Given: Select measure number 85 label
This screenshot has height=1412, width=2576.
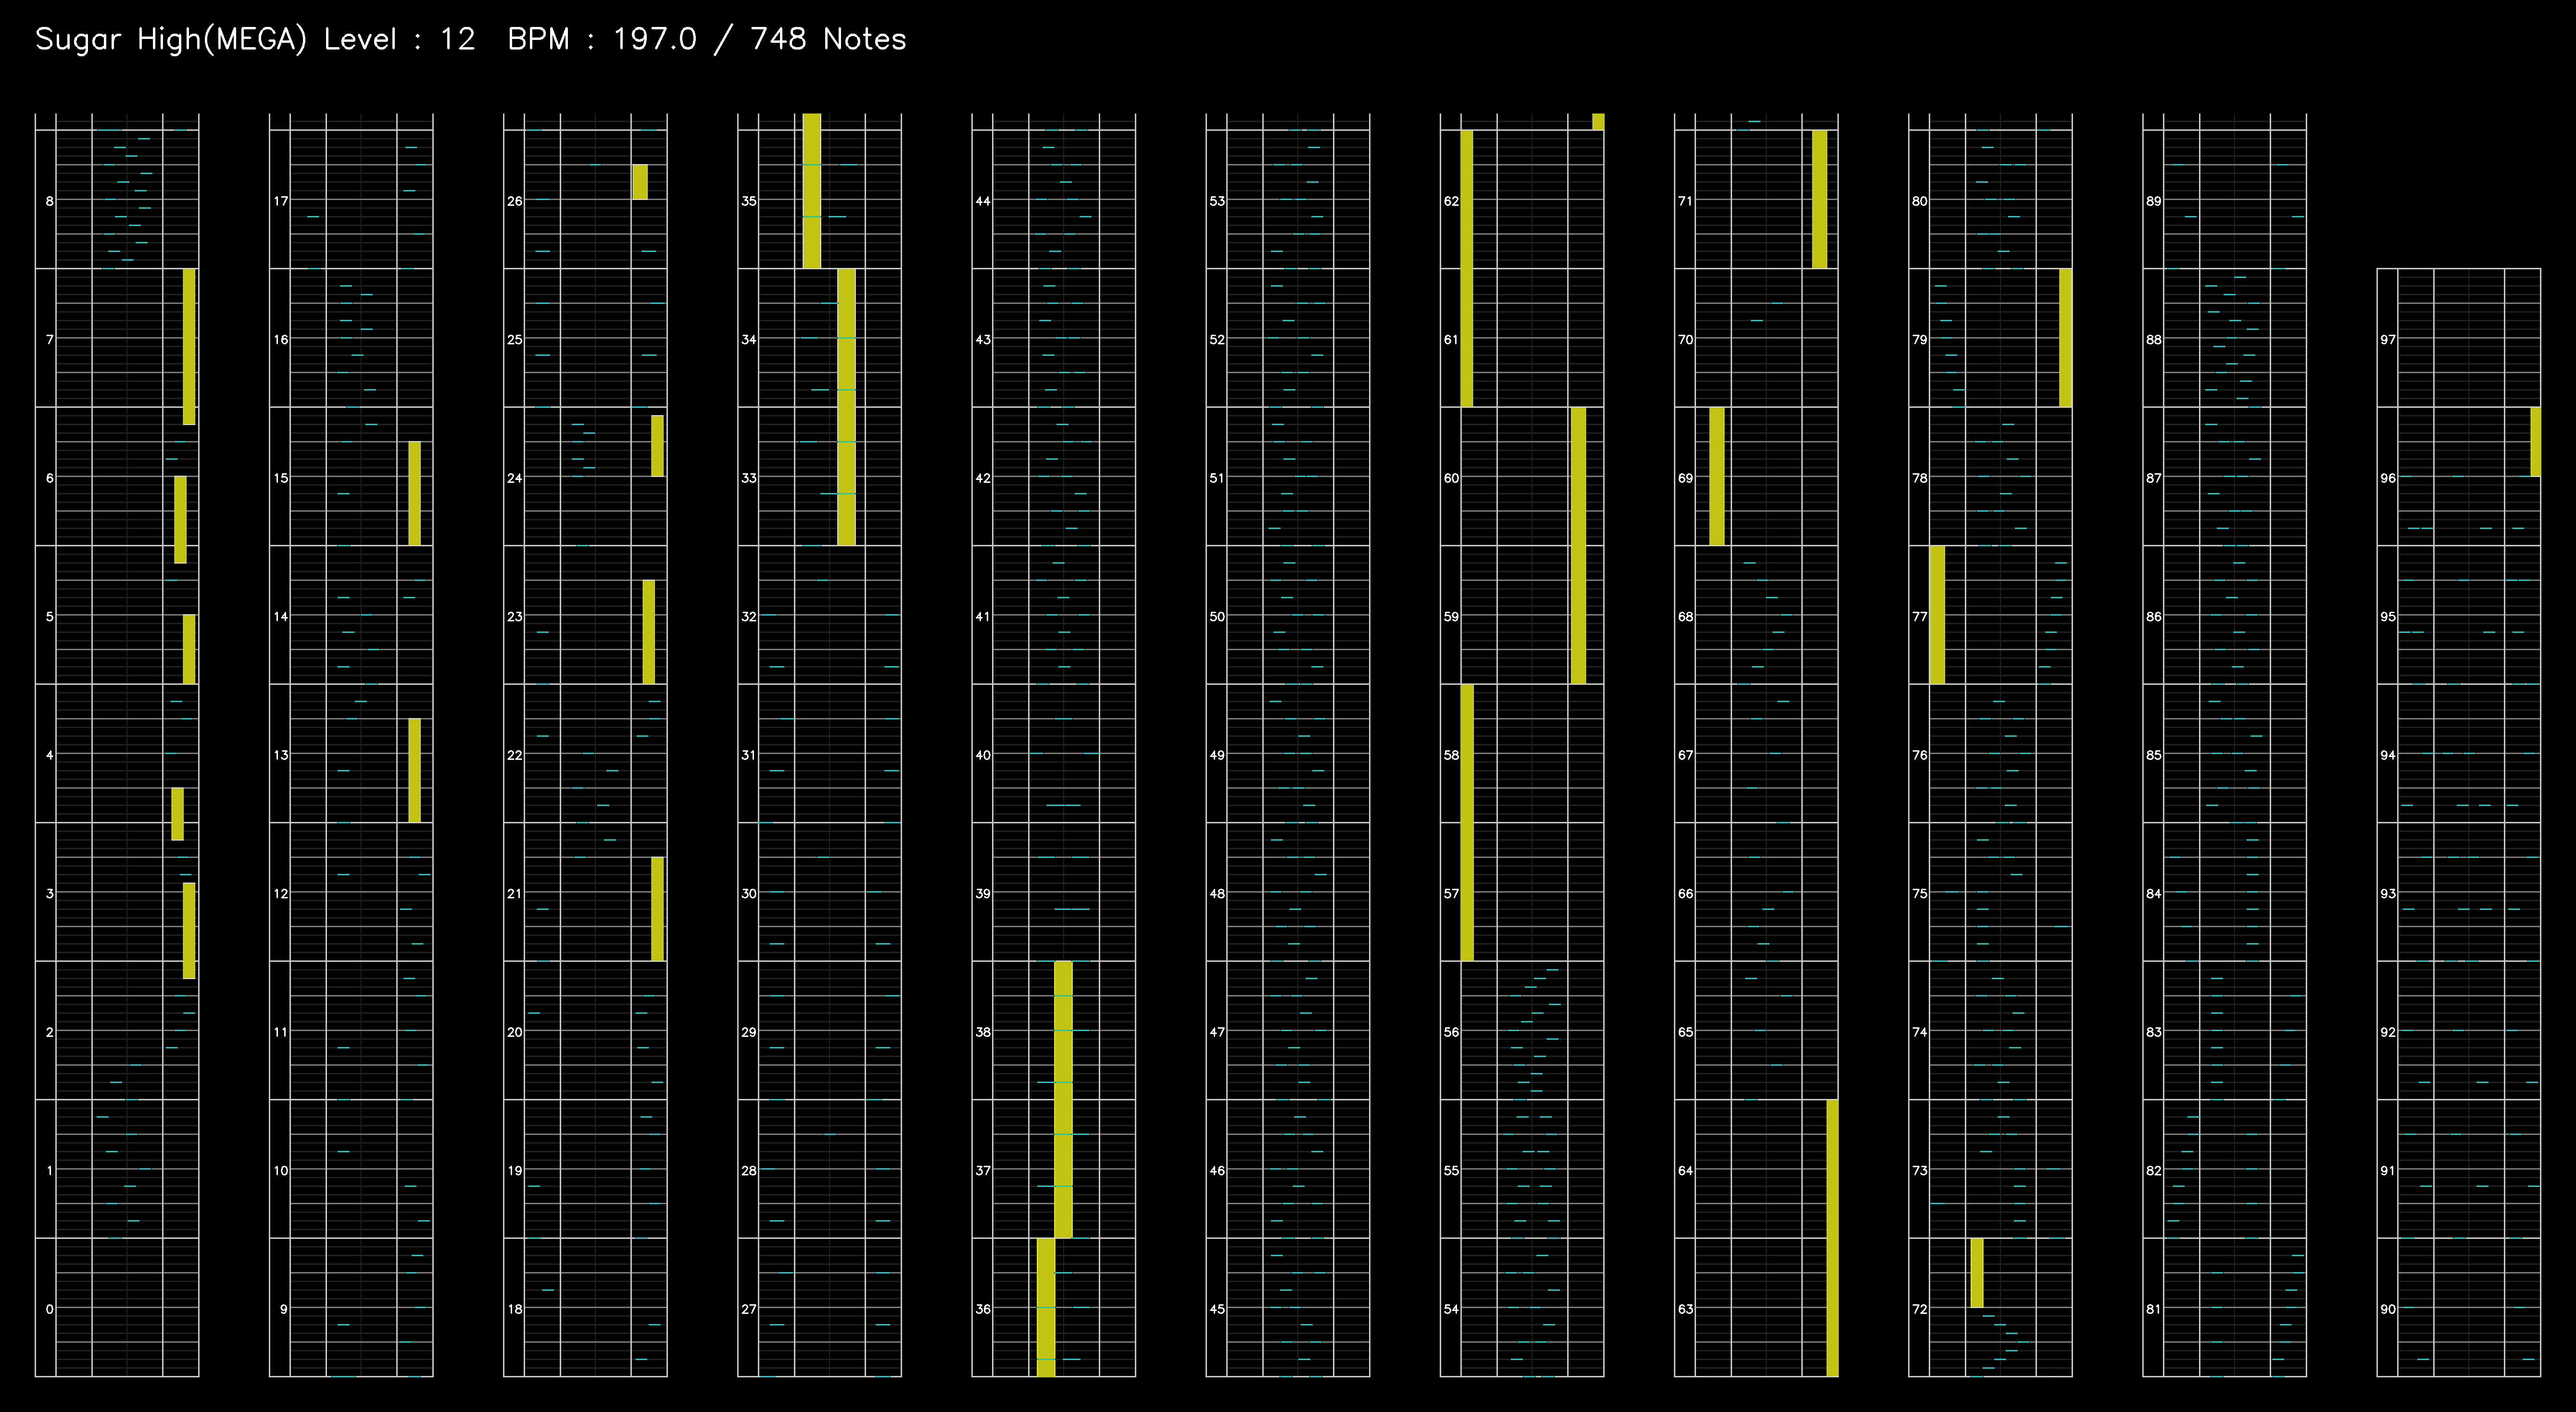Looking at the screenshot, I should (x=2154, y=755).
